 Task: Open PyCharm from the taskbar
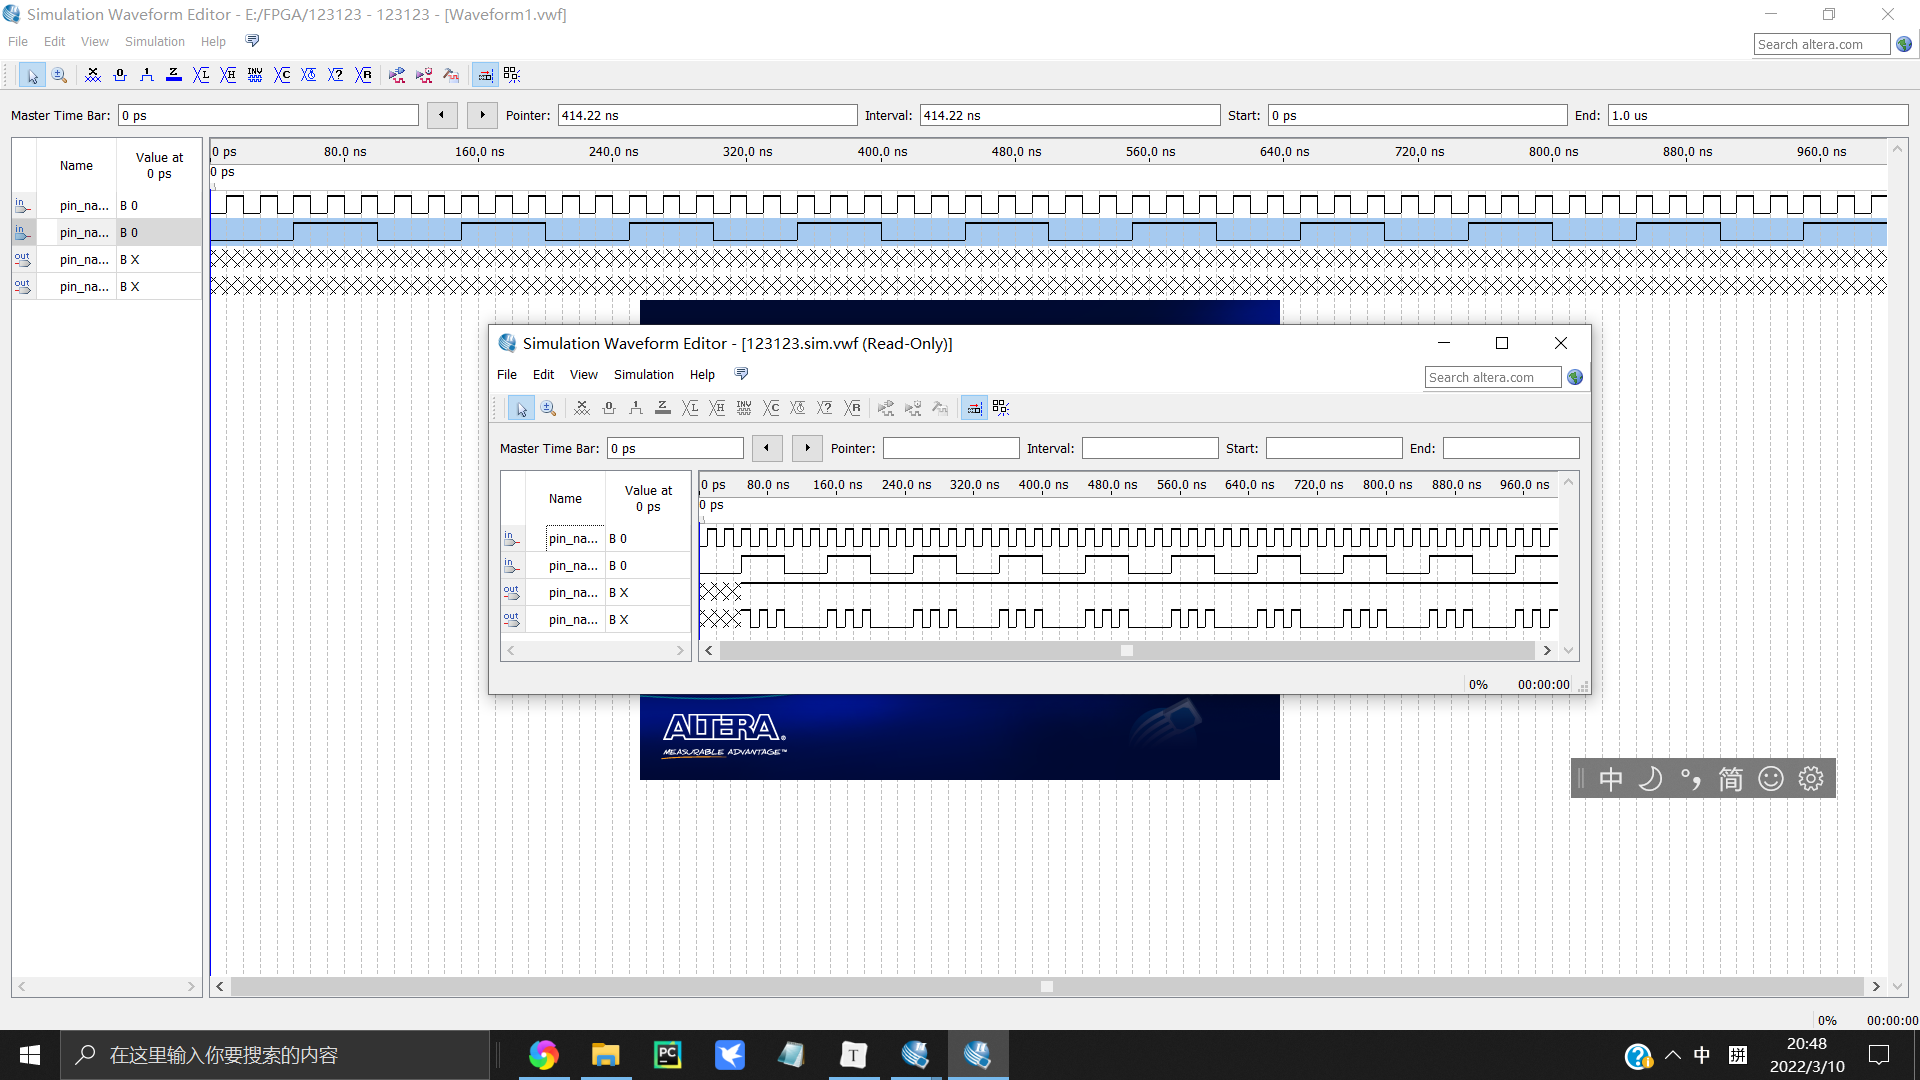coord(667,1055)
